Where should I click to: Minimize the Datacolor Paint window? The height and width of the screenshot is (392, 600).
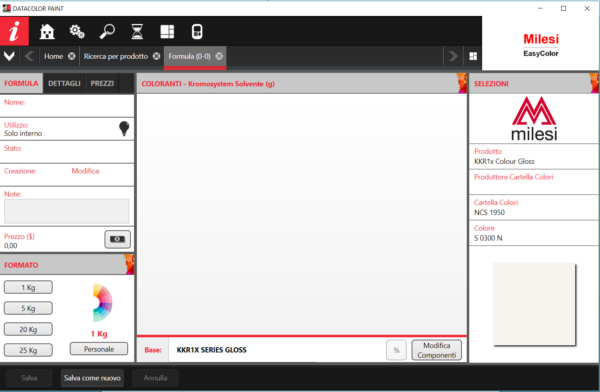pos(540,8)
